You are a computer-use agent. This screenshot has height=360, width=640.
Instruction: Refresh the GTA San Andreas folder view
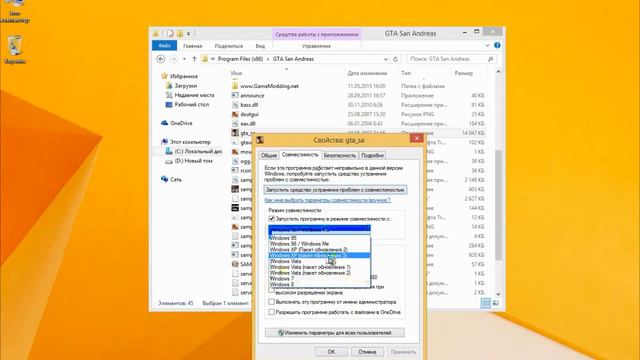click(395, 59)
